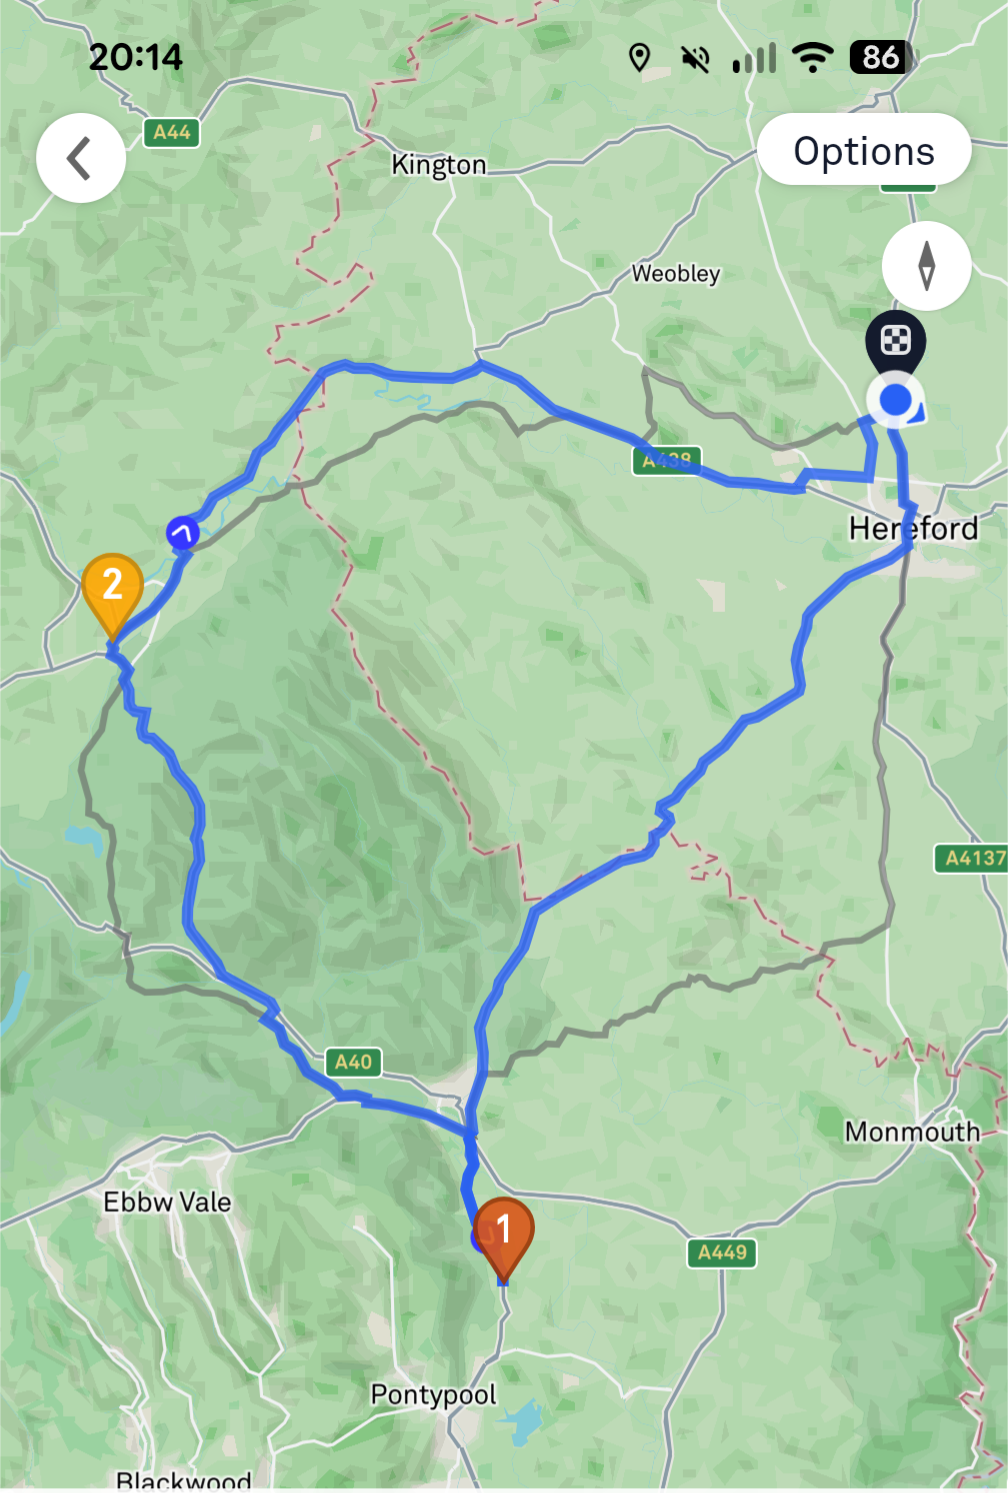The image size is (1008, 1493).
Task: Tap the location services status icon
Action: click(x=639, y=58)
